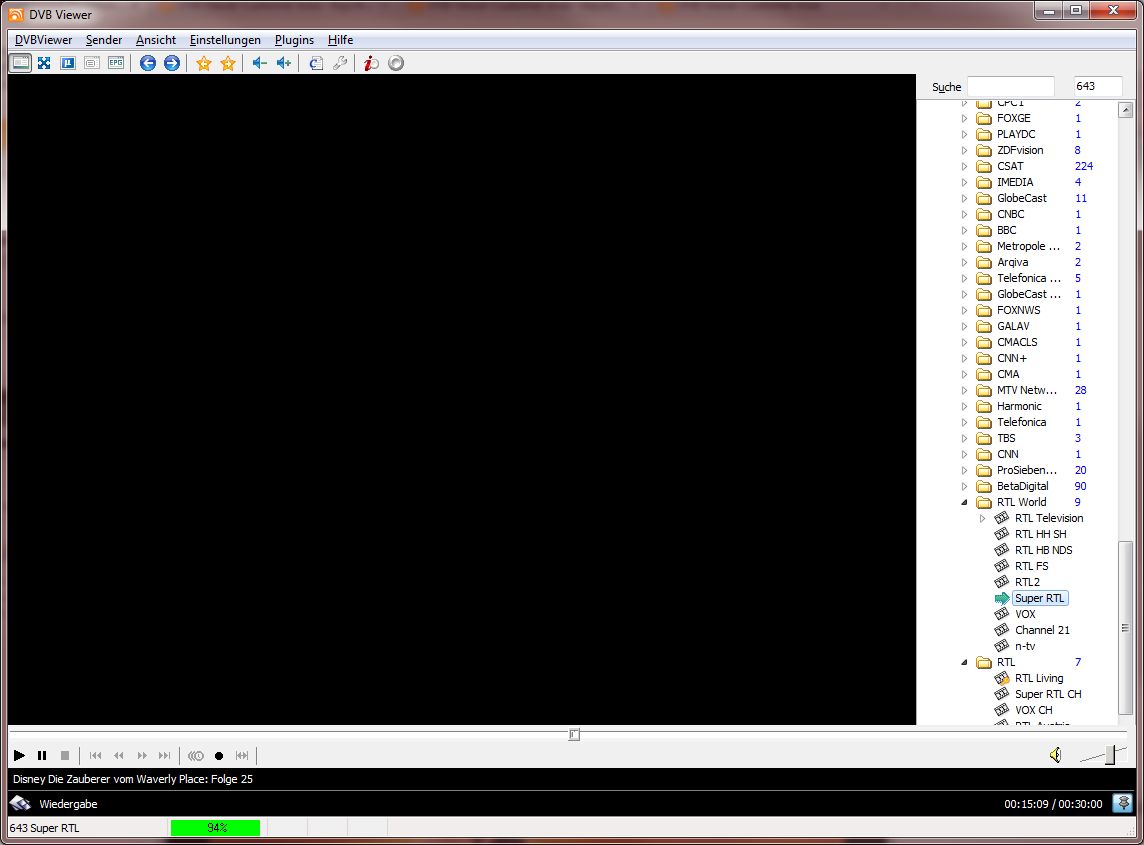Click the jump-to-live icon after record dot
Viewport: 1144px width, 845px height.
[242, 755]
